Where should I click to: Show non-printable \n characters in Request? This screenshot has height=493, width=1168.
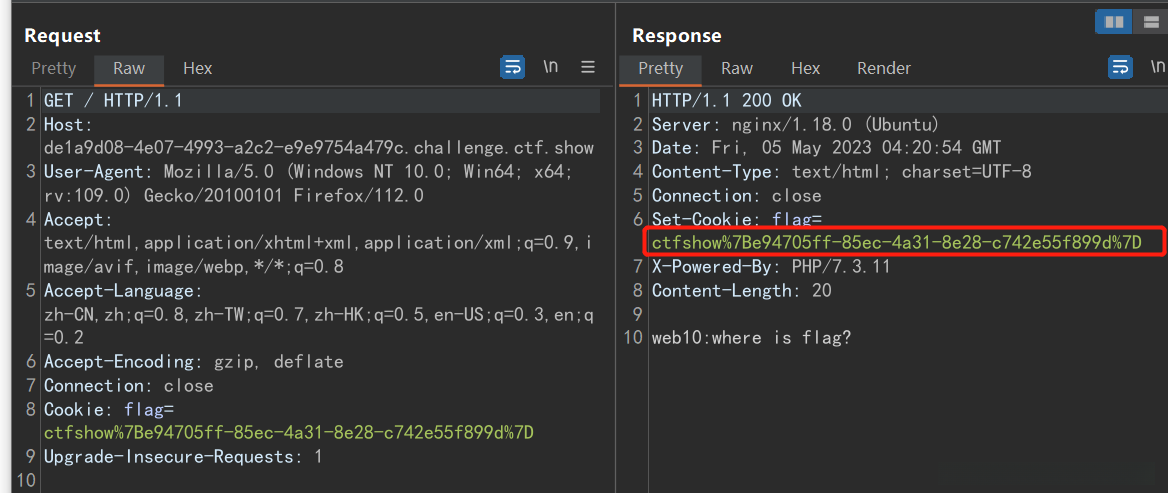point(550,68)
